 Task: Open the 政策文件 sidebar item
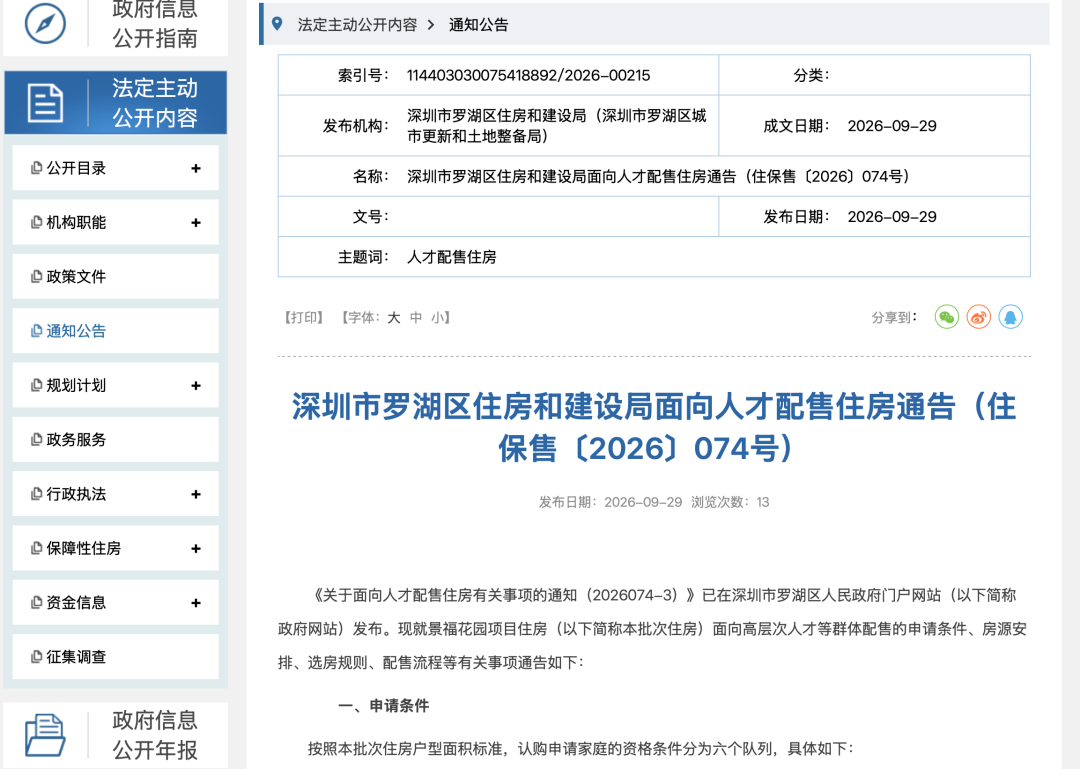click(116, 276)
